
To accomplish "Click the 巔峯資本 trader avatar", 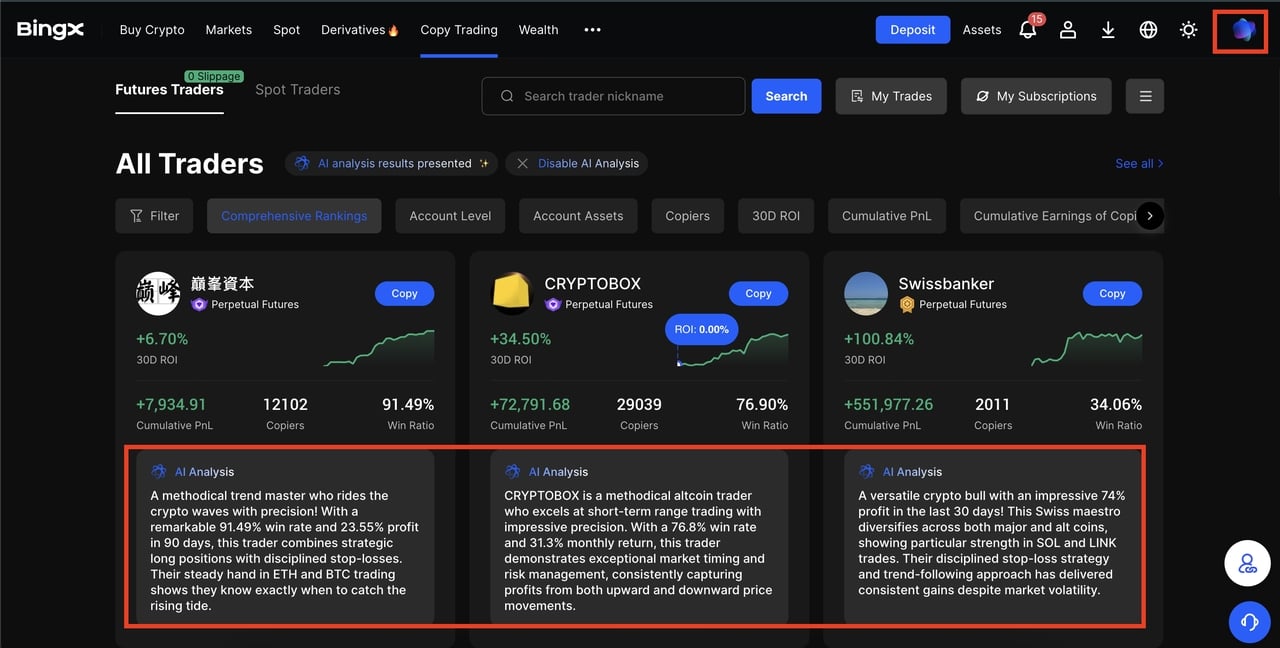I will pos(158,293).
